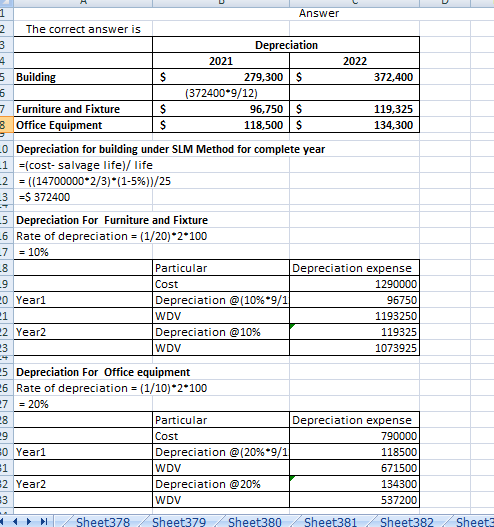Click rate formula '(1/10)*2*100' cell

[112, 388]
